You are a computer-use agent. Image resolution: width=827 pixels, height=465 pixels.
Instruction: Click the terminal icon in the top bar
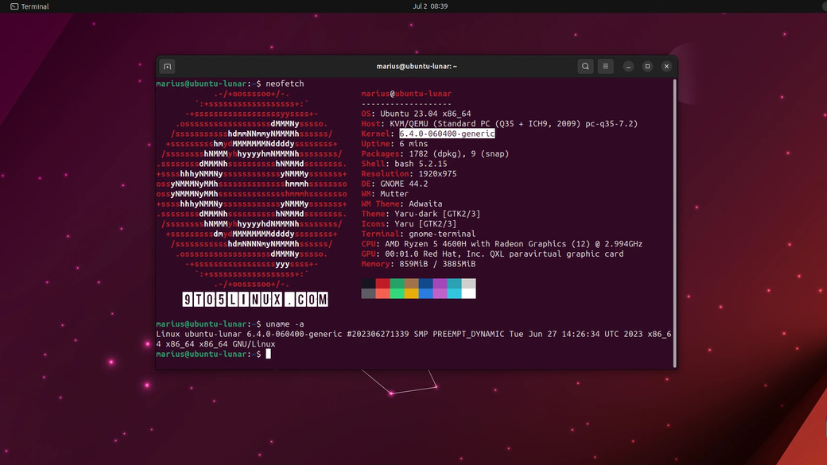[13, 6]
